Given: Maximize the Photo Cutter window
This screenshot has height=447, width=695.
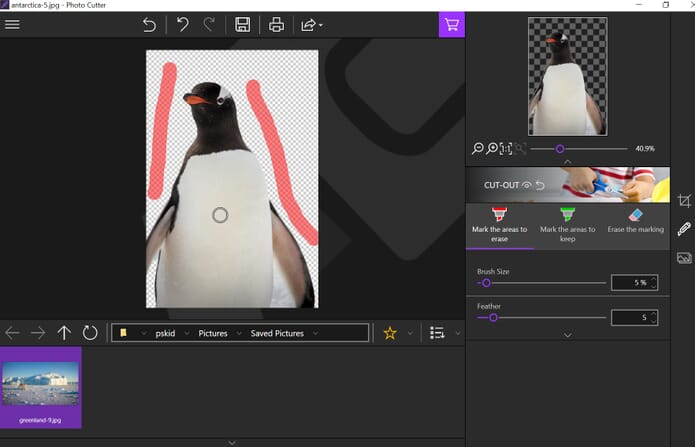Looking at the screenshot, I should [x=666, y=5].
